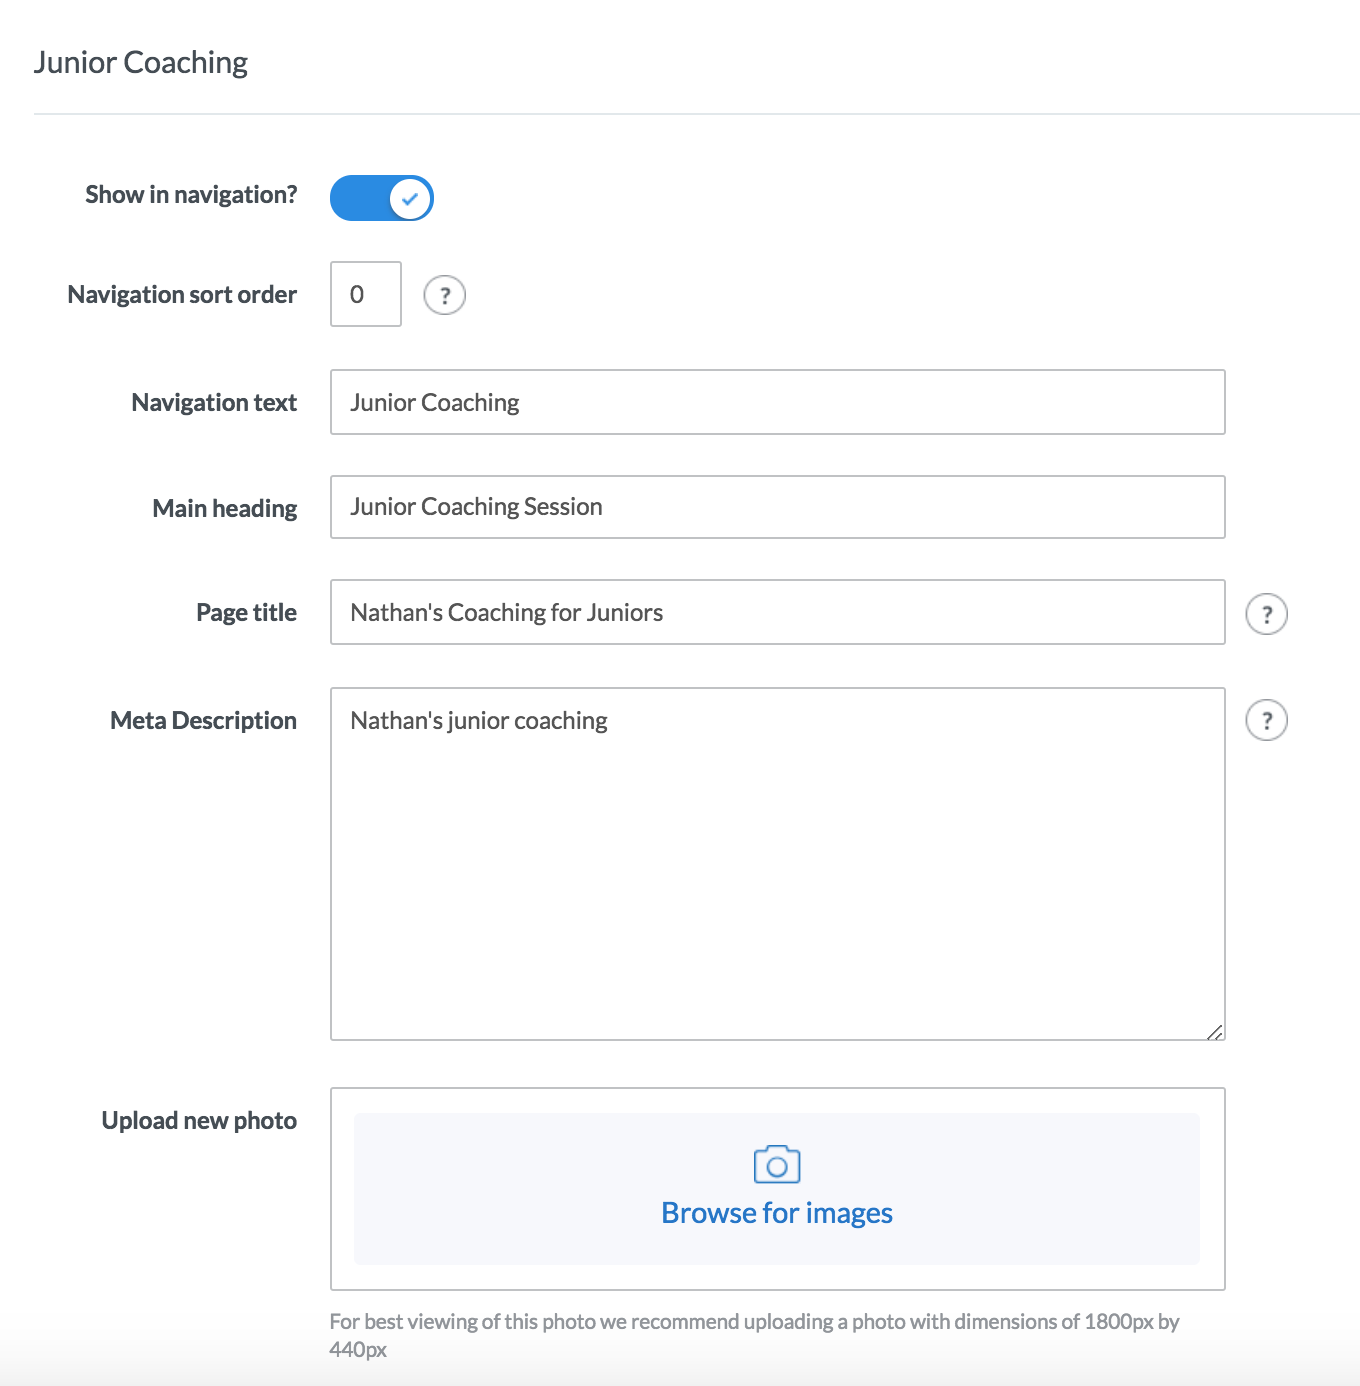
Task: Toggle the Show in navigation switch
Action: pyautogui.click(x=381, y=198)
